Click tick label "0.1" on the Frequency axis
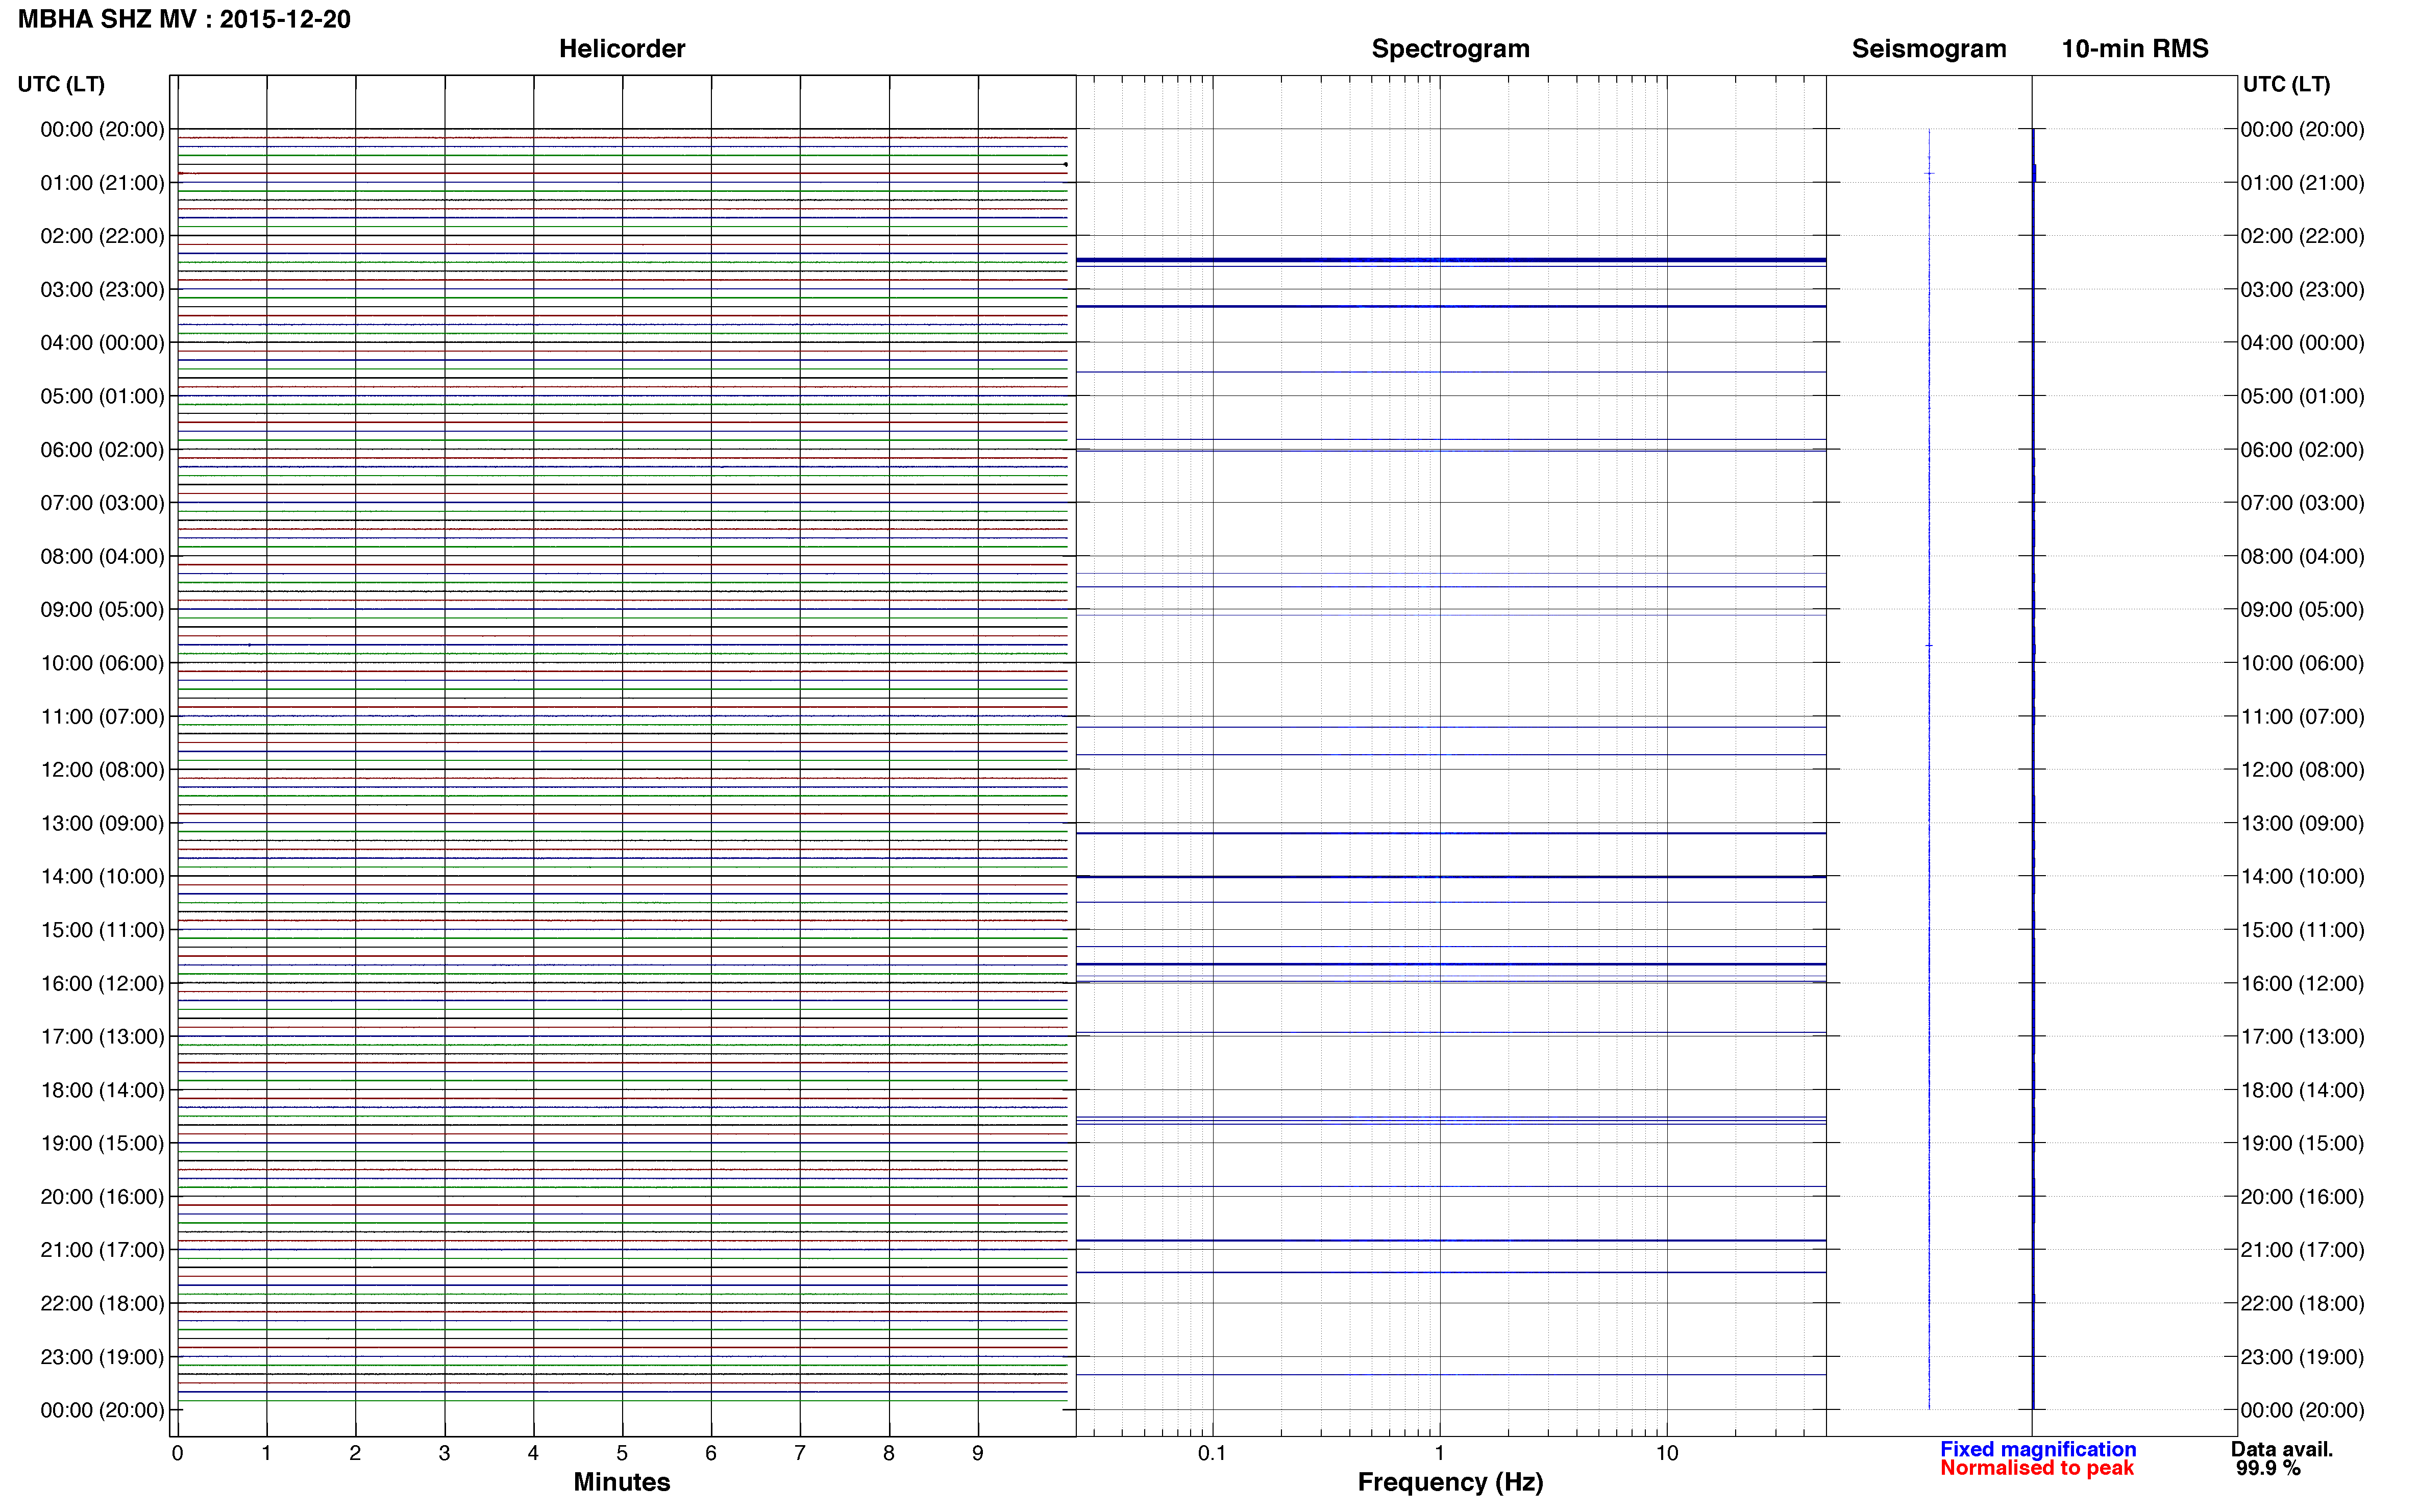 click(1212, 1453)
